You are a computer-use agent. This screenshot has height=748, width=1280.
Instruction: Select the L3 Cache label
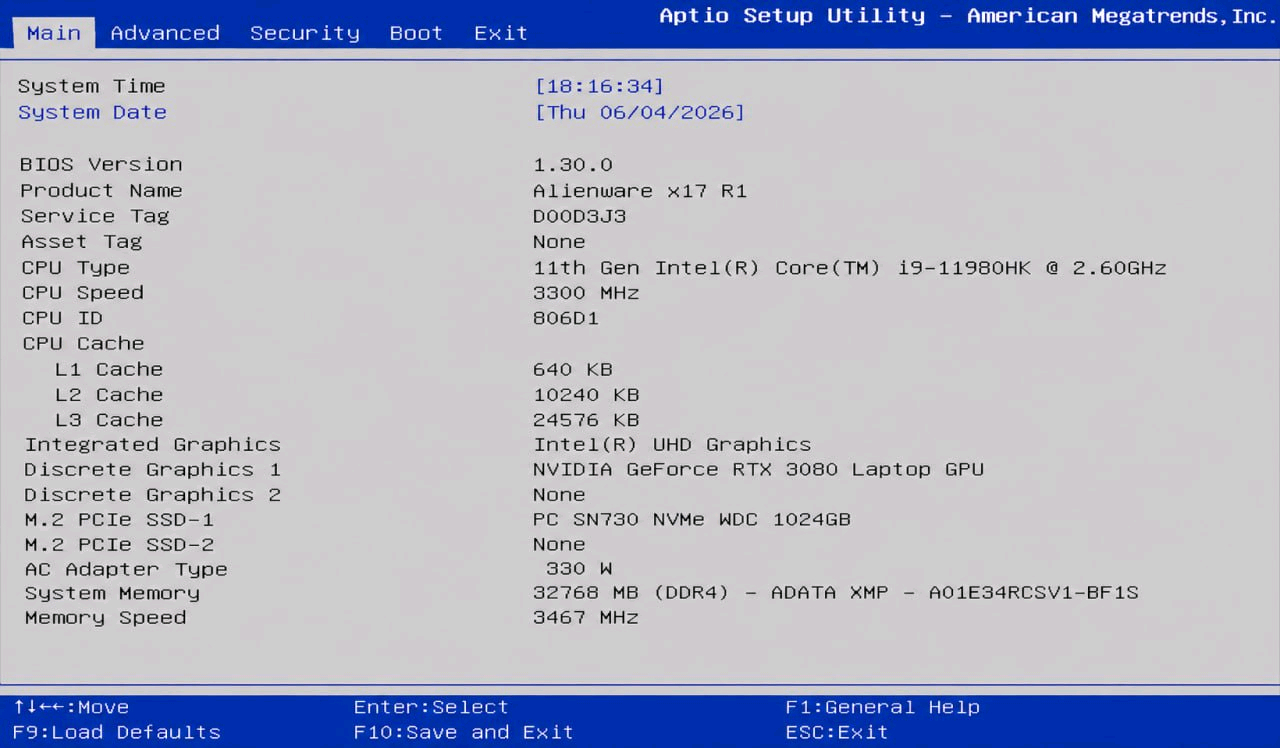tap(109, 420)
